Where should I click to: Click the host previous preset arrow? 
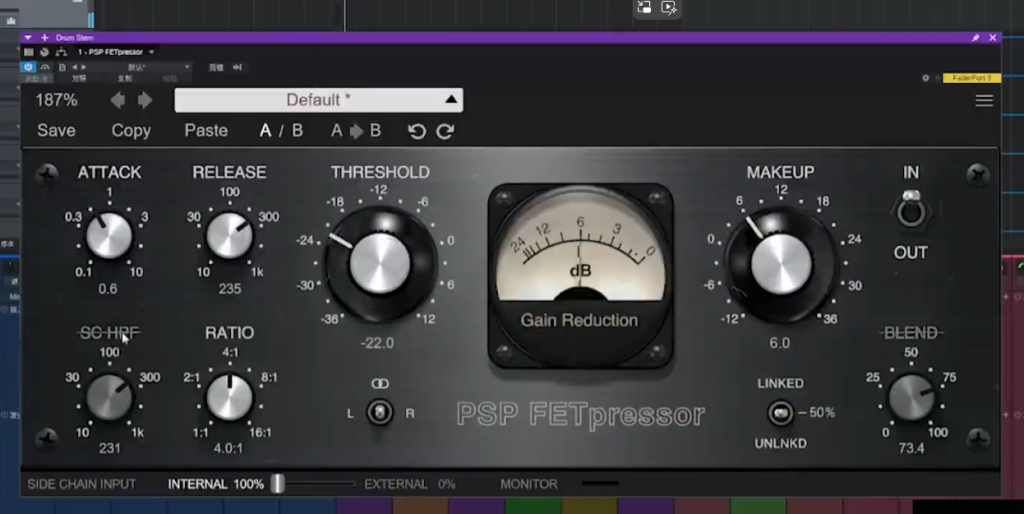tap(74, 67)
